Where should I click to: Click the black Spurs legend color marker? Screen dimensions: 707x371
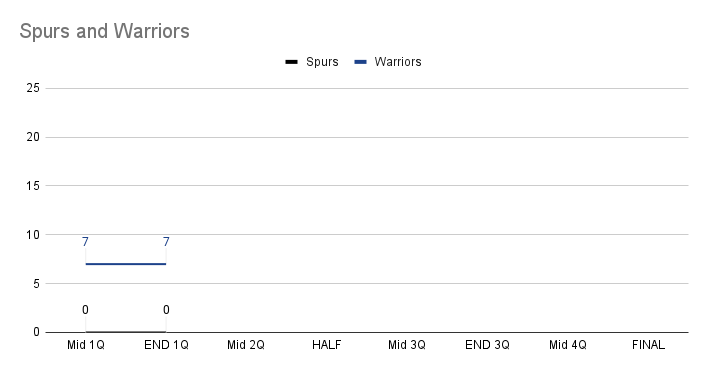tap(291, 62)
